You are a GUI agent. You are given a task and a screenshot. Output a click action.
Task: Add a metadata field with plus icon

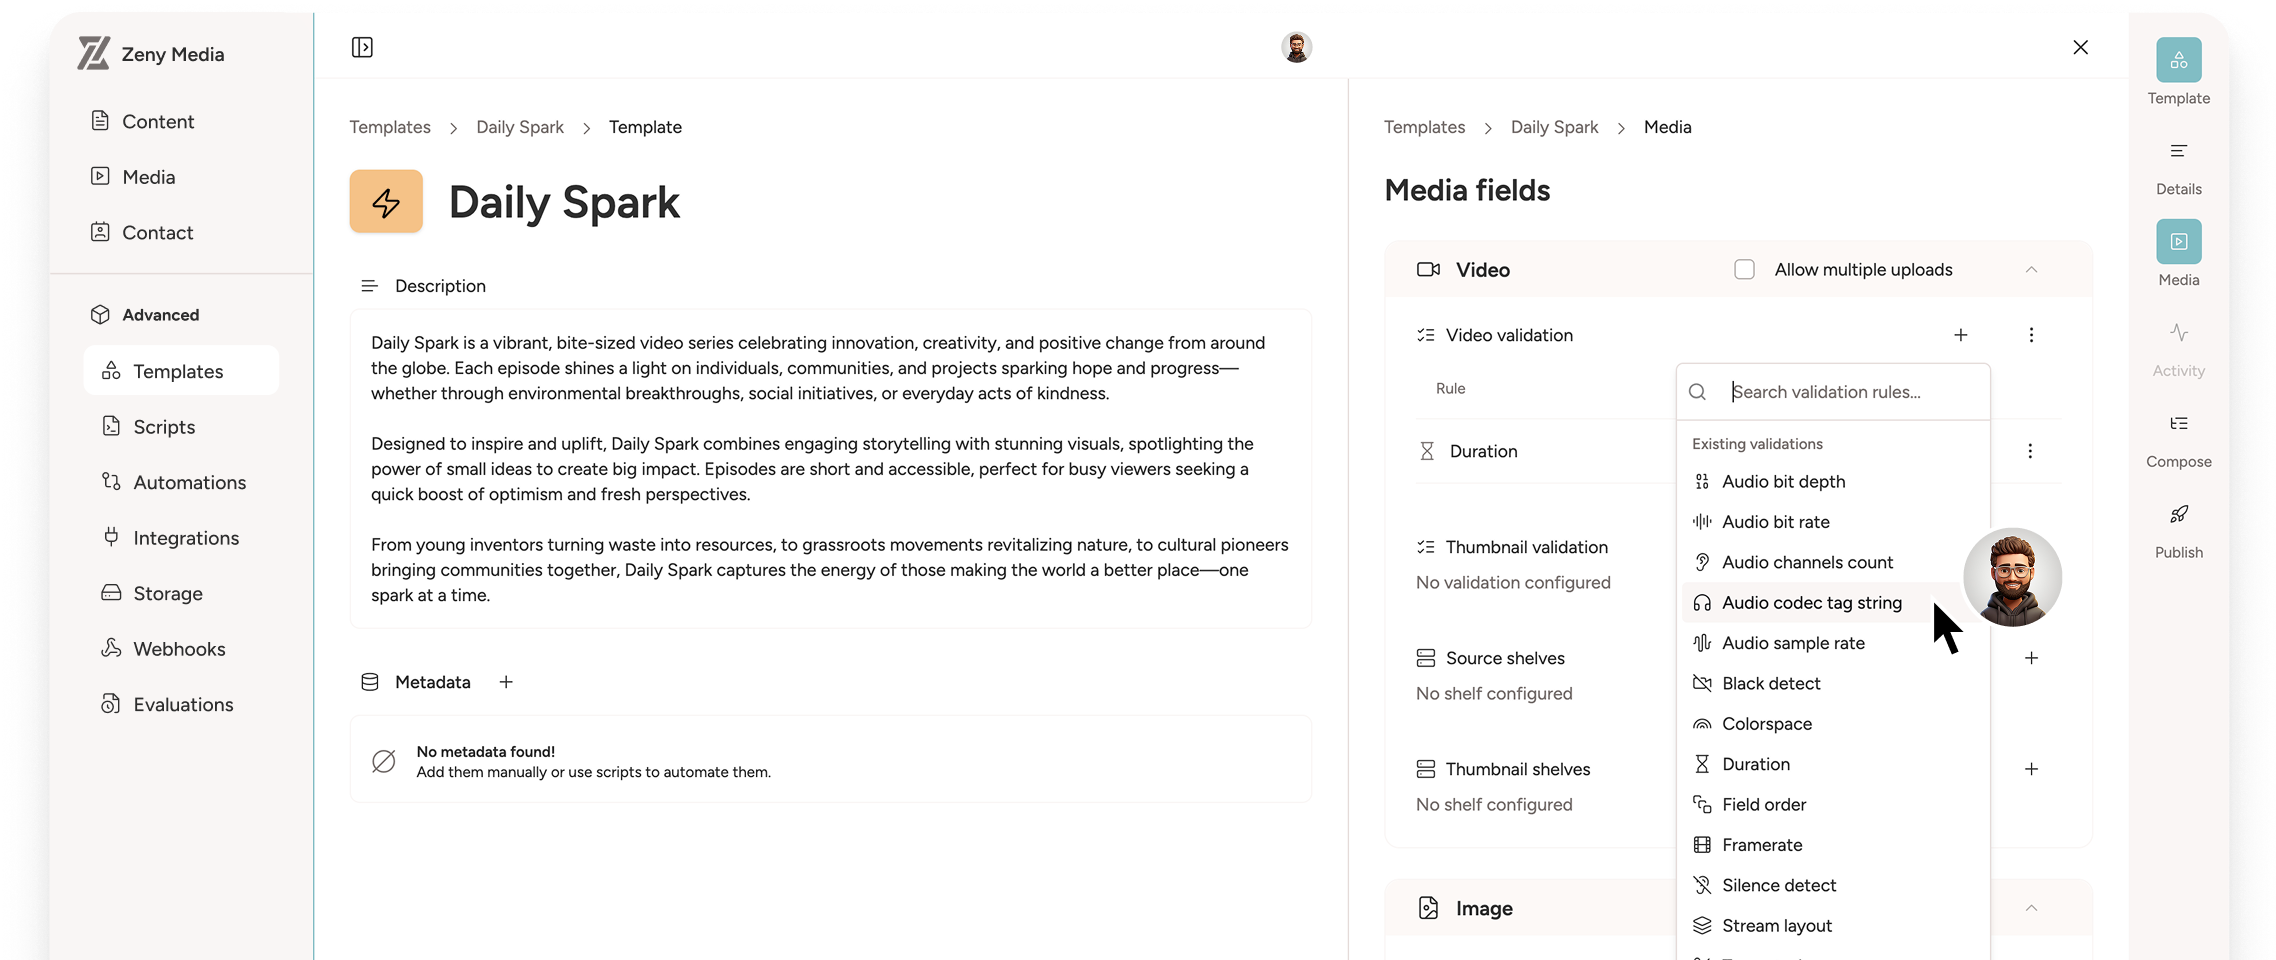[x=506, y=682]
